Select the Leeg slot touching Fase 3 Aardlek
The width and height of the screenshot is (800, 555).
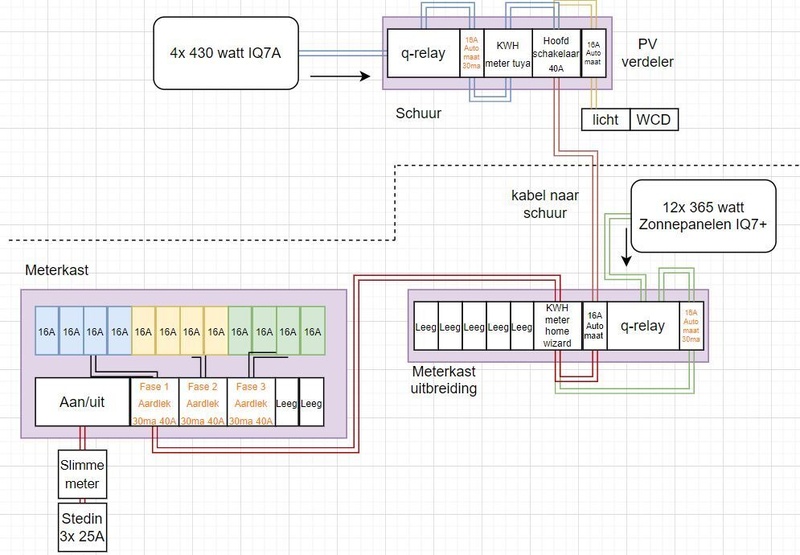click(287, 402)
